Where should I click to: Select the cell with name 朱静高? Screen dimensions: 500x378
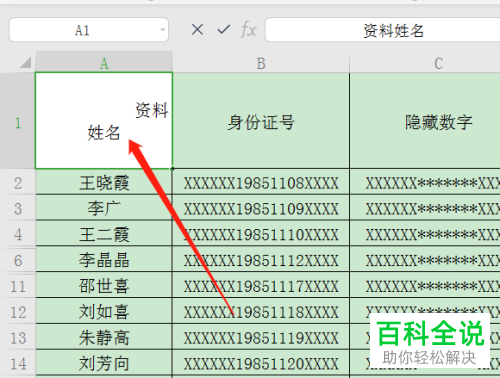pyautogui.click(x=104, y=337)
